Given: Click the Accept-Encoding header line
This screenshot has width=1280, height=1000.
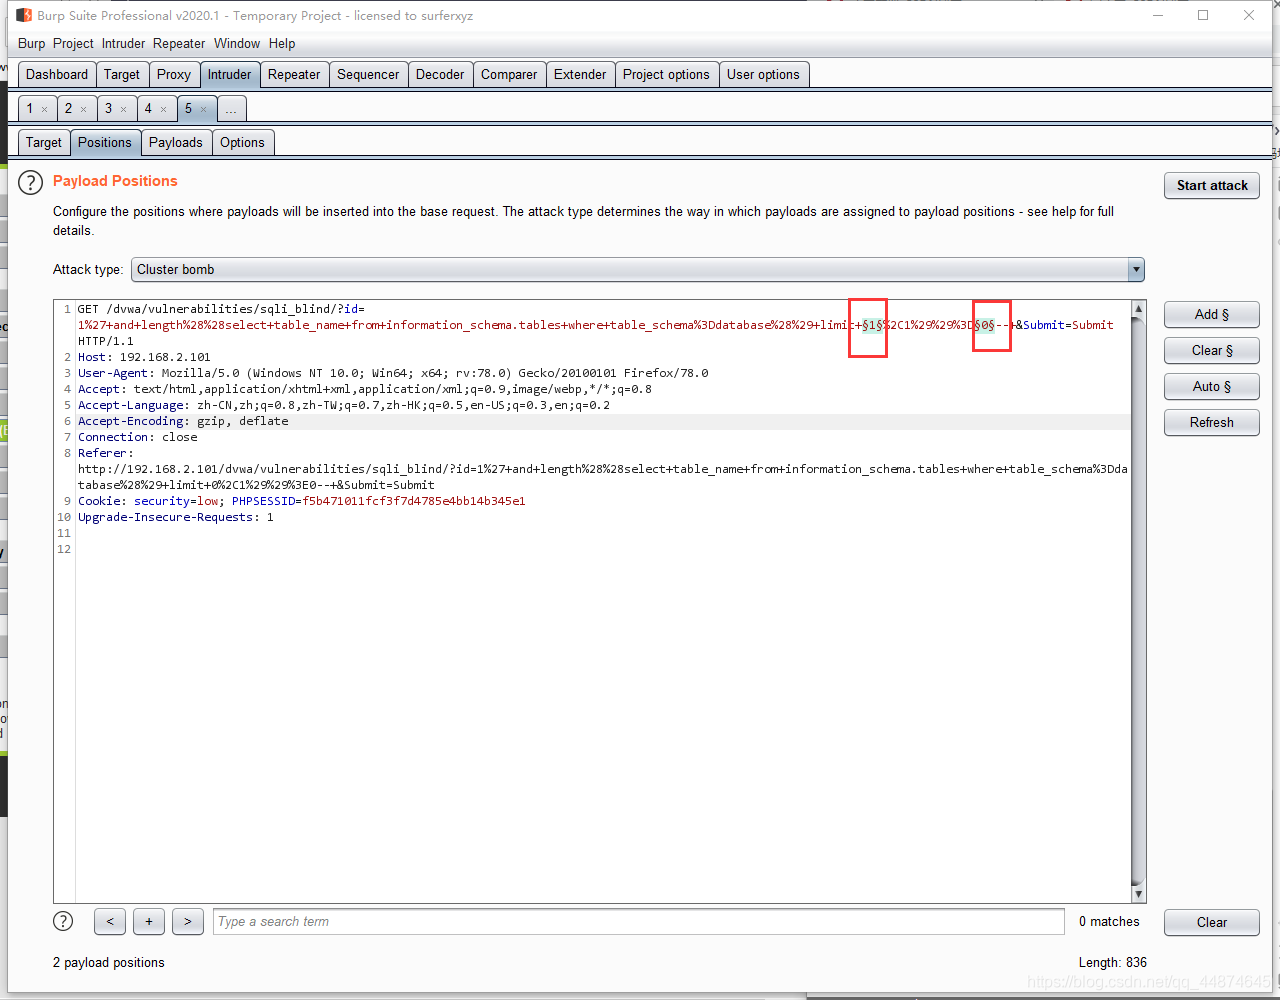Looking at the screenshot, I should (x=183, y=421).
